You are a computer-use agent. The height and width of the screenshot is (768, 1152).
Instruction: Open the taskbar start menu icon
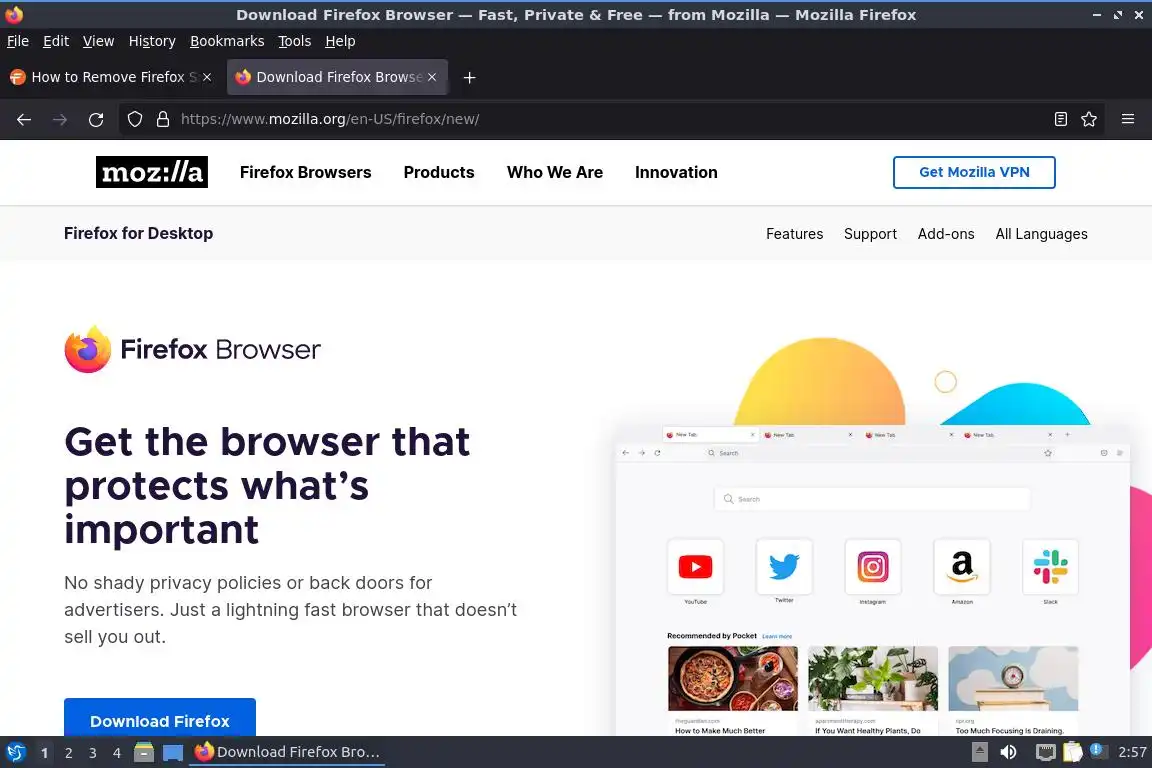click(15, 752)
